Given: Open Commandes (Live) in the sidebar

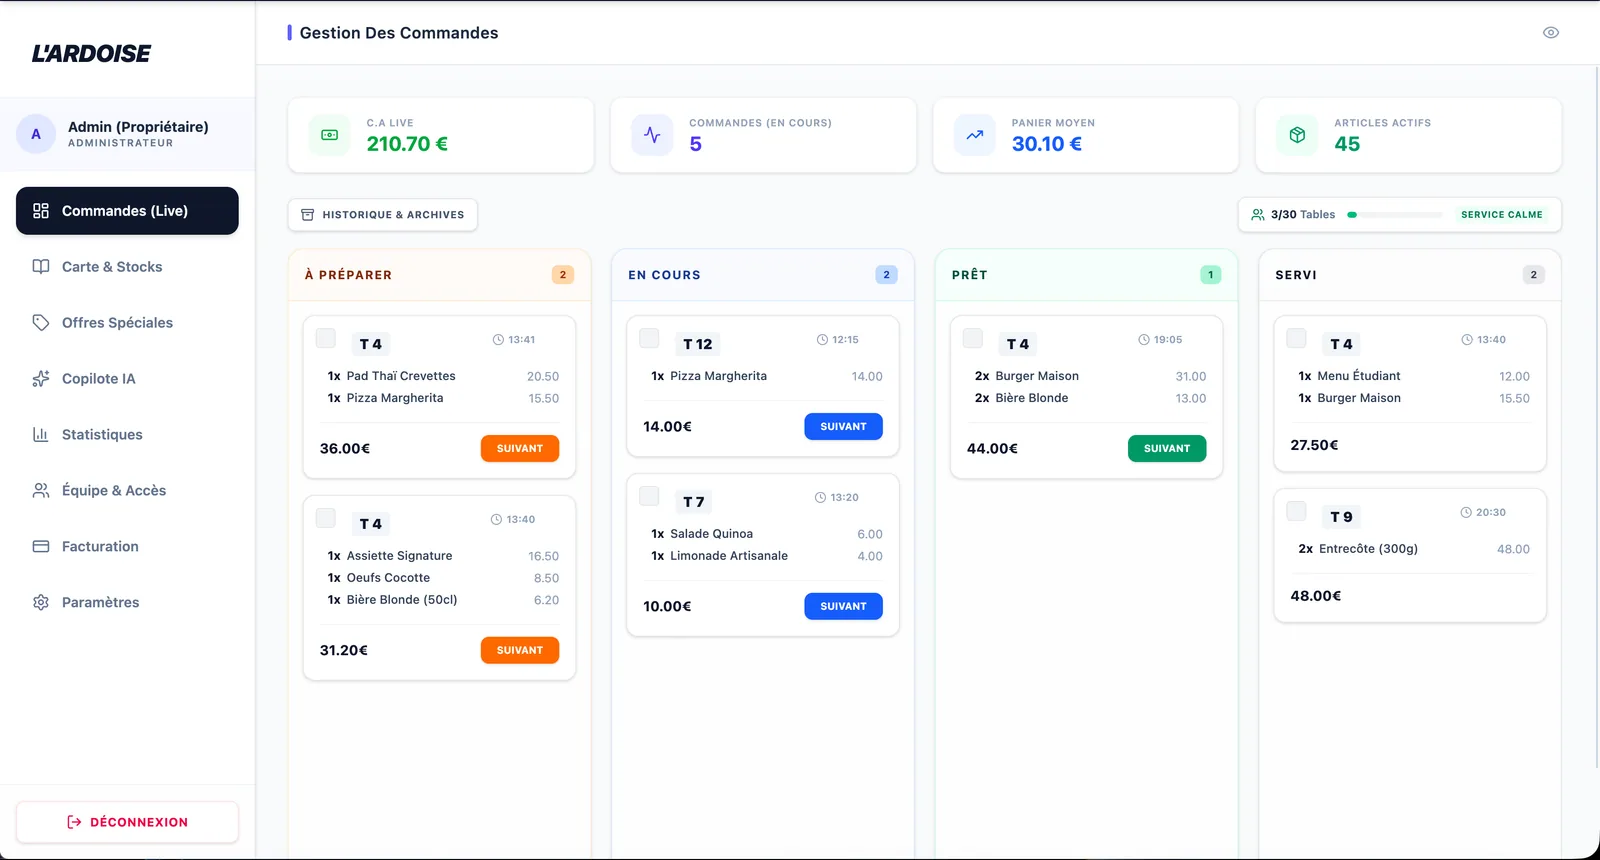Looking at the screenshot, I should [127, 211].
